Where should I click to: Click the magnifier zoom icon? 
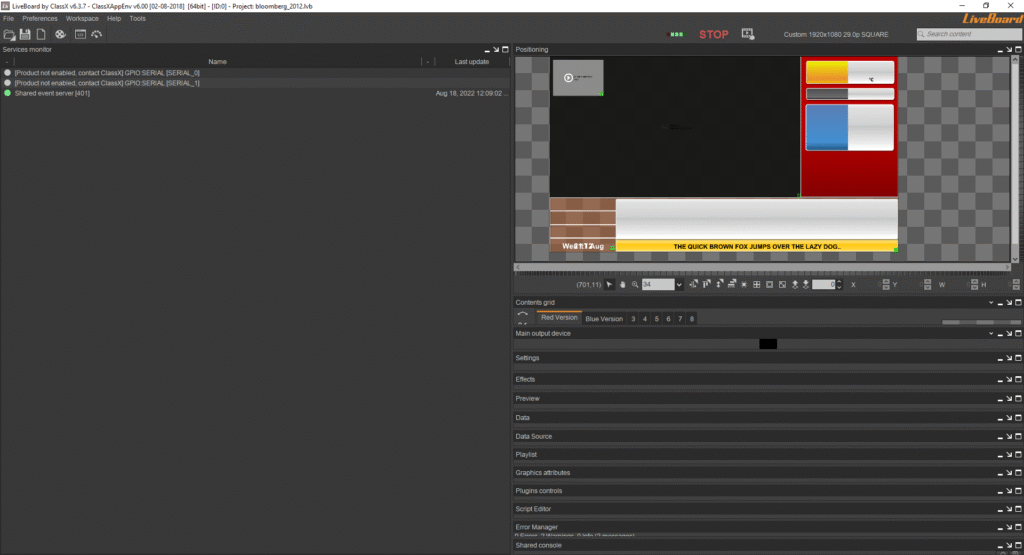pyautogui.click(x=635, y=285)
